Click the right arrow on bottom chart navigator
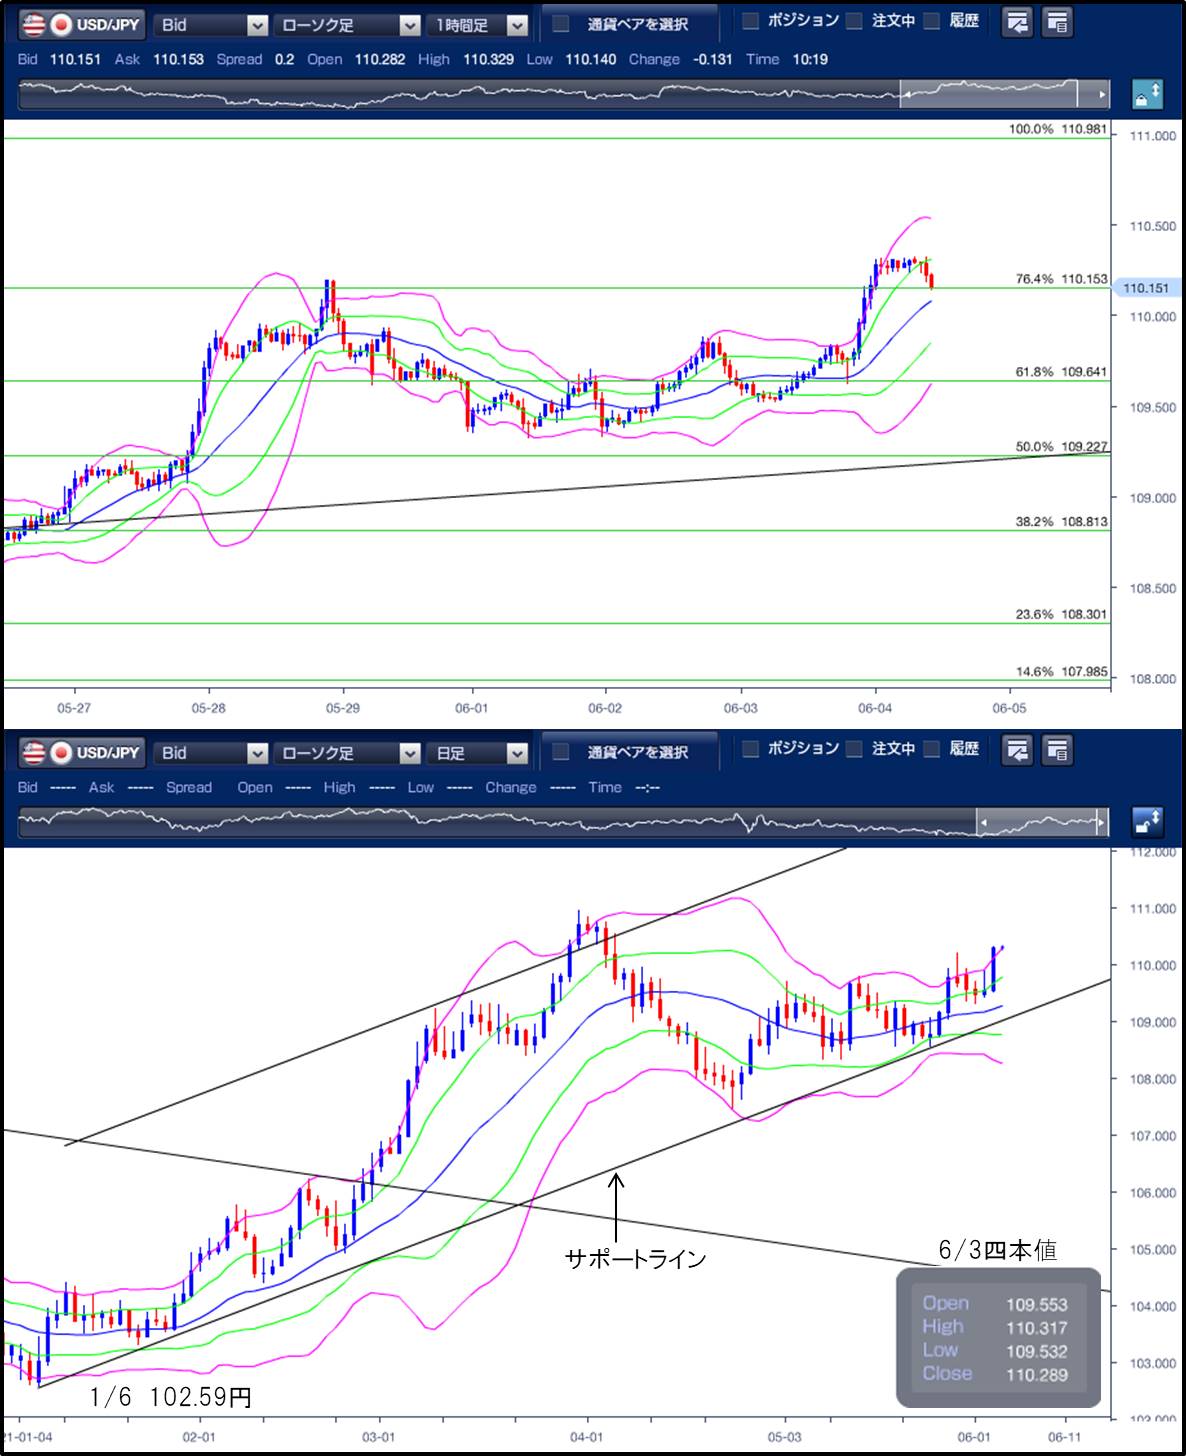This screenshot has height=1456, width=1186. pos(1102,823)
